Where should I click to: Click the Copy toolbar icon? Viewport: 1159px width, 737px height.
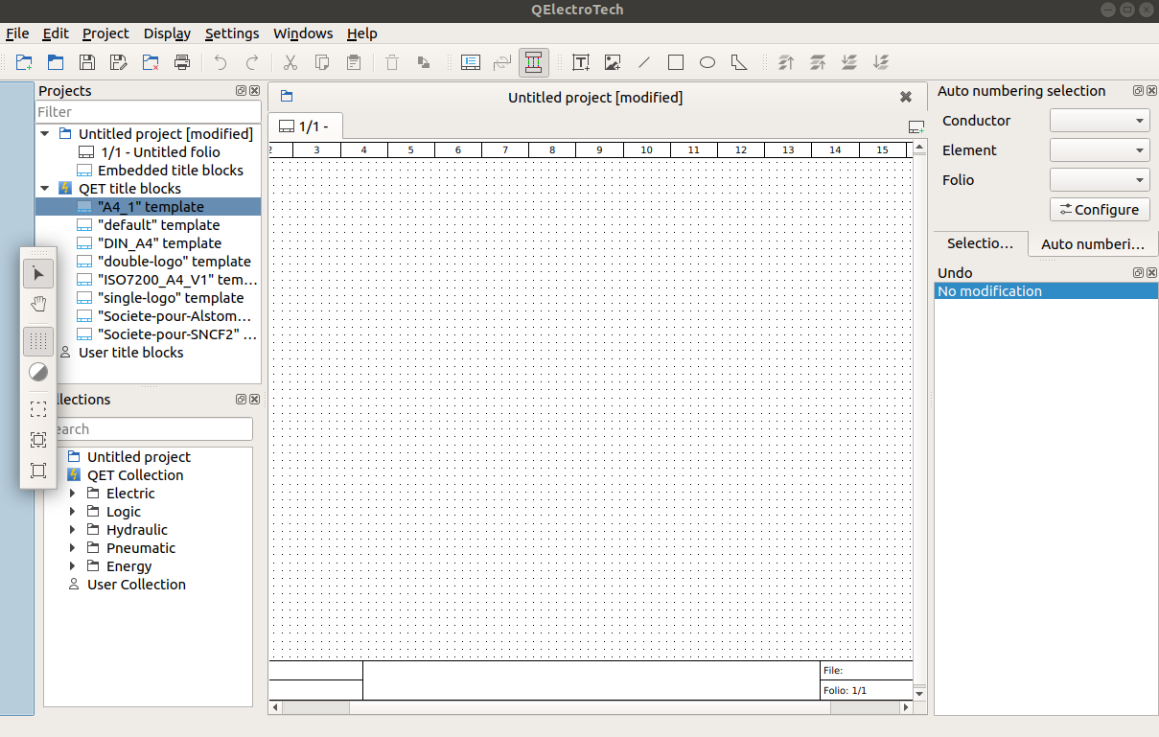[x=322, y=63]
